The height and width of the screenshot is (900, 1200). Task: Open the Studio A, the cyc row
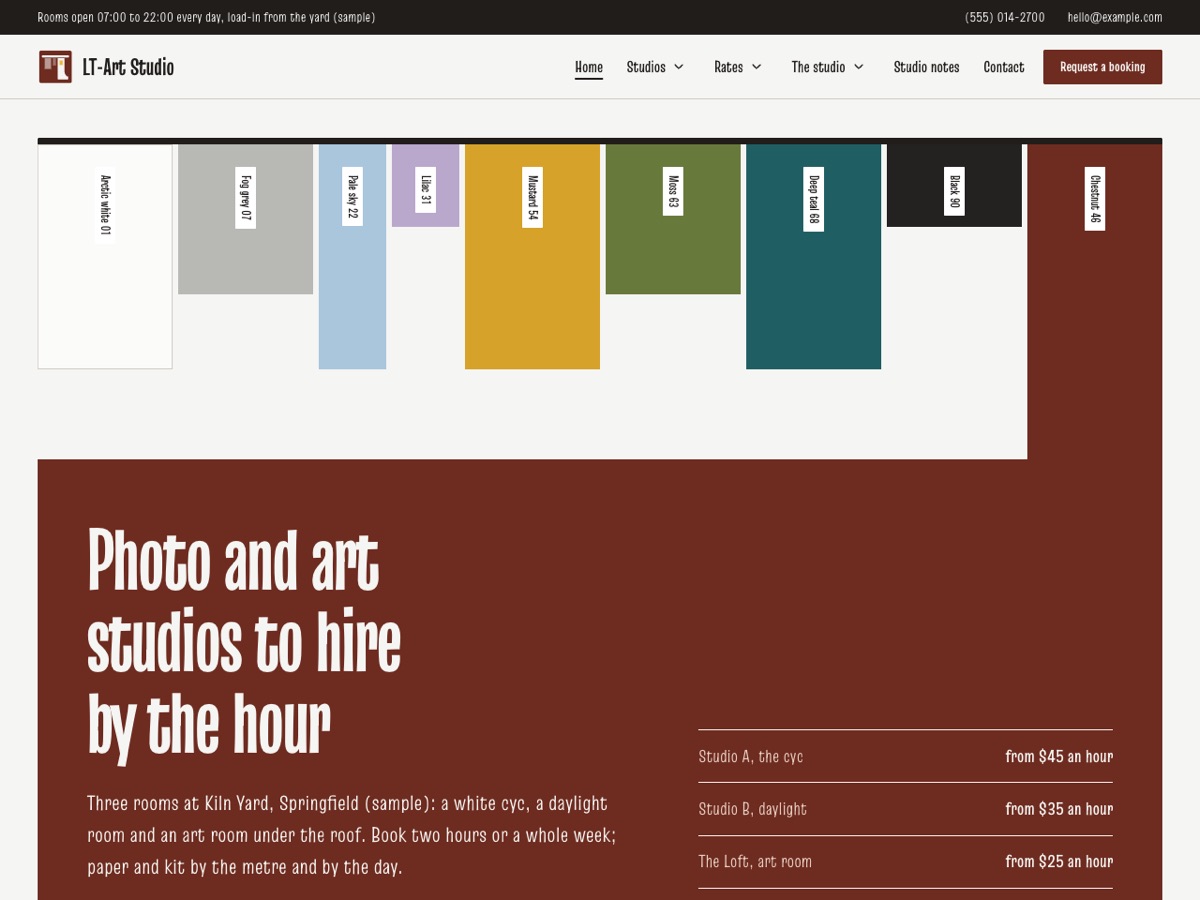point(905,756)
